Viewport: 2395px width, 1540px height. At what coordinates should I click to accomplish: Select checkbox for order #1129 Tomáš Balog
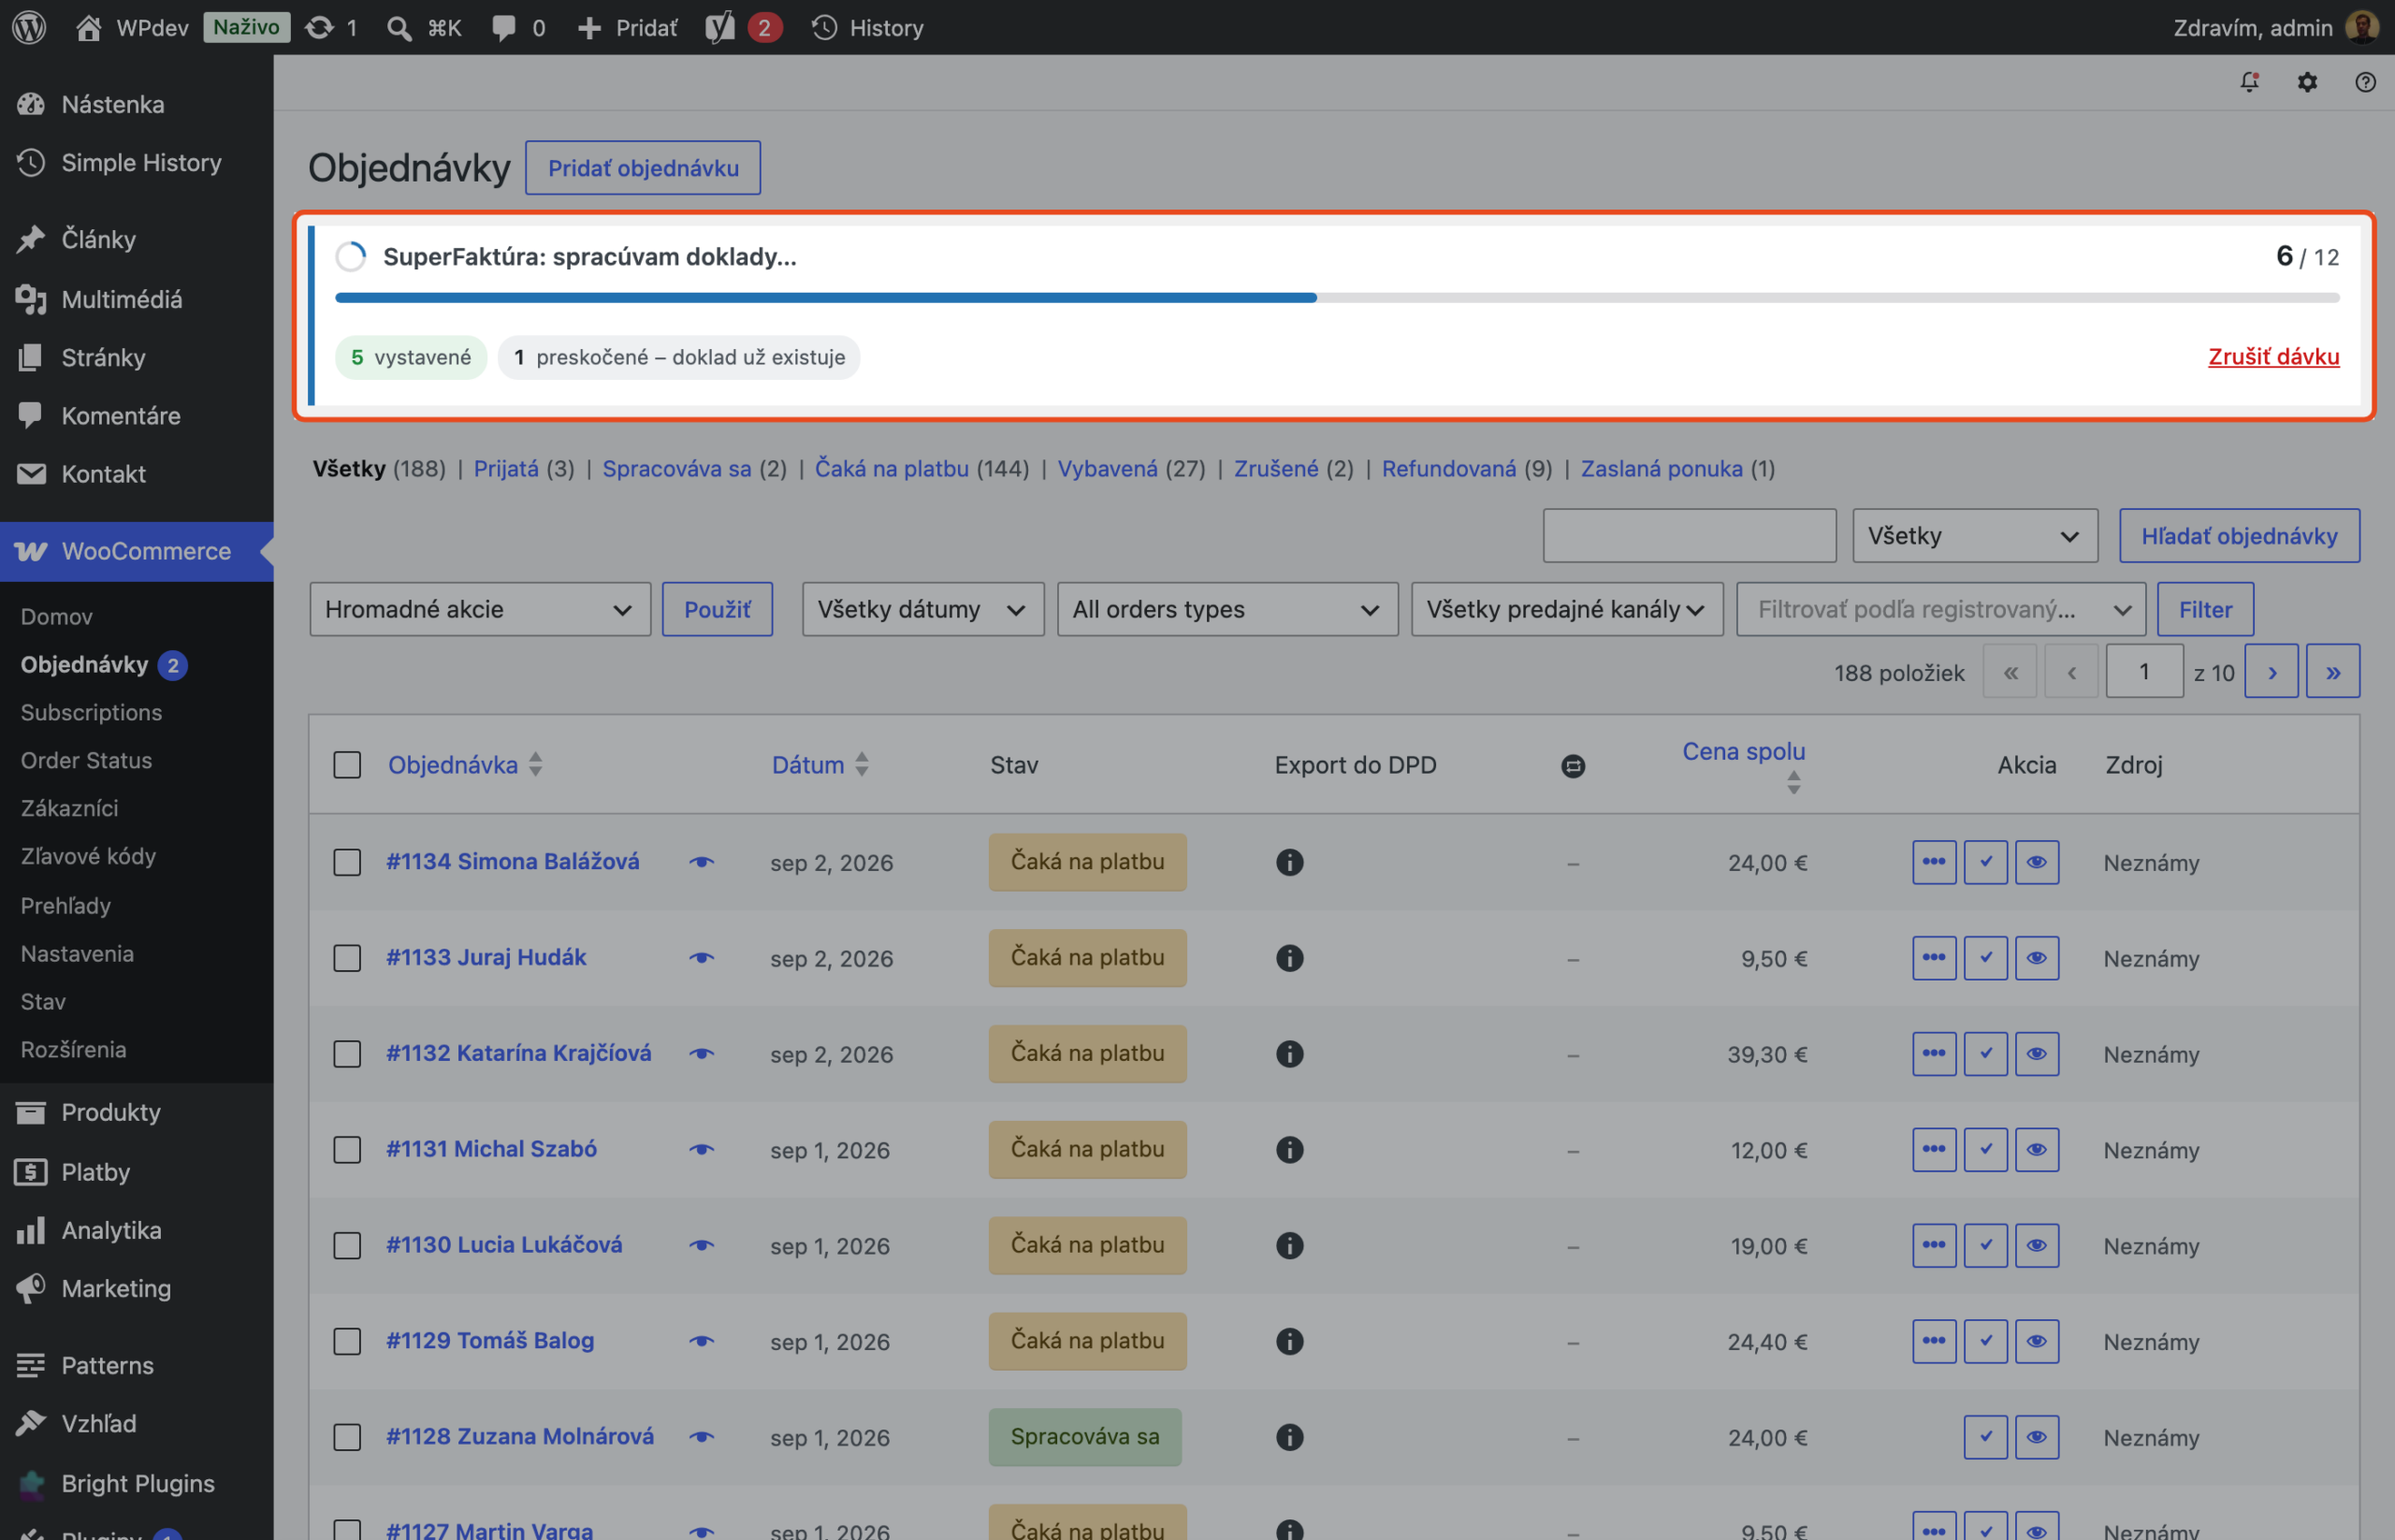[347, 1342]
